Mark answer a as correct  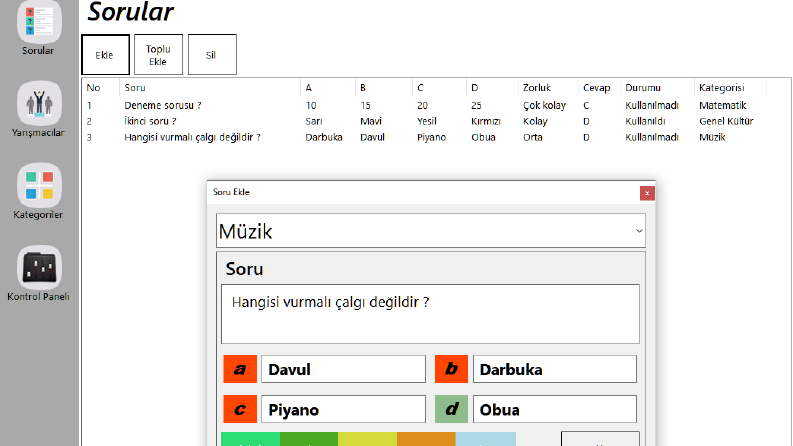[240, 369]
